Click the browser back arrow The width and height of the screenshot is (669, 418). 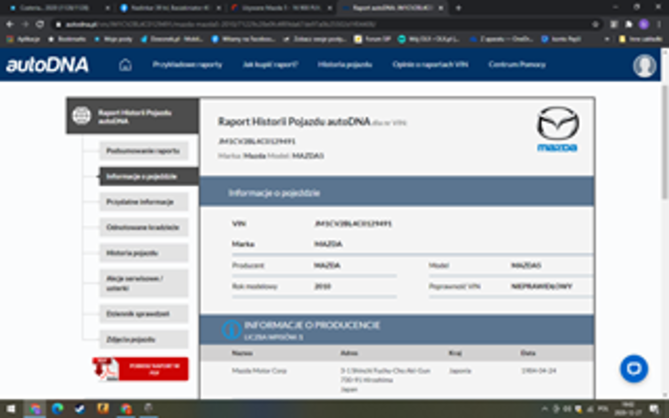tap(10, 24)
